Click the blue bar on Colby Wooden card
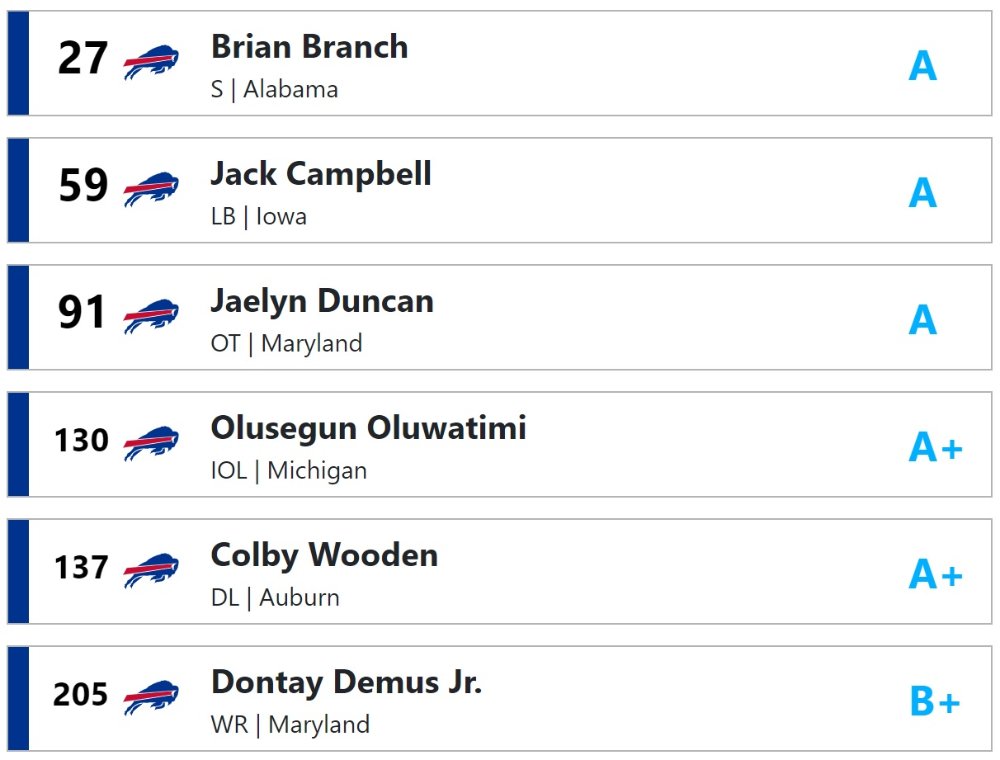 tap(18, 571)
